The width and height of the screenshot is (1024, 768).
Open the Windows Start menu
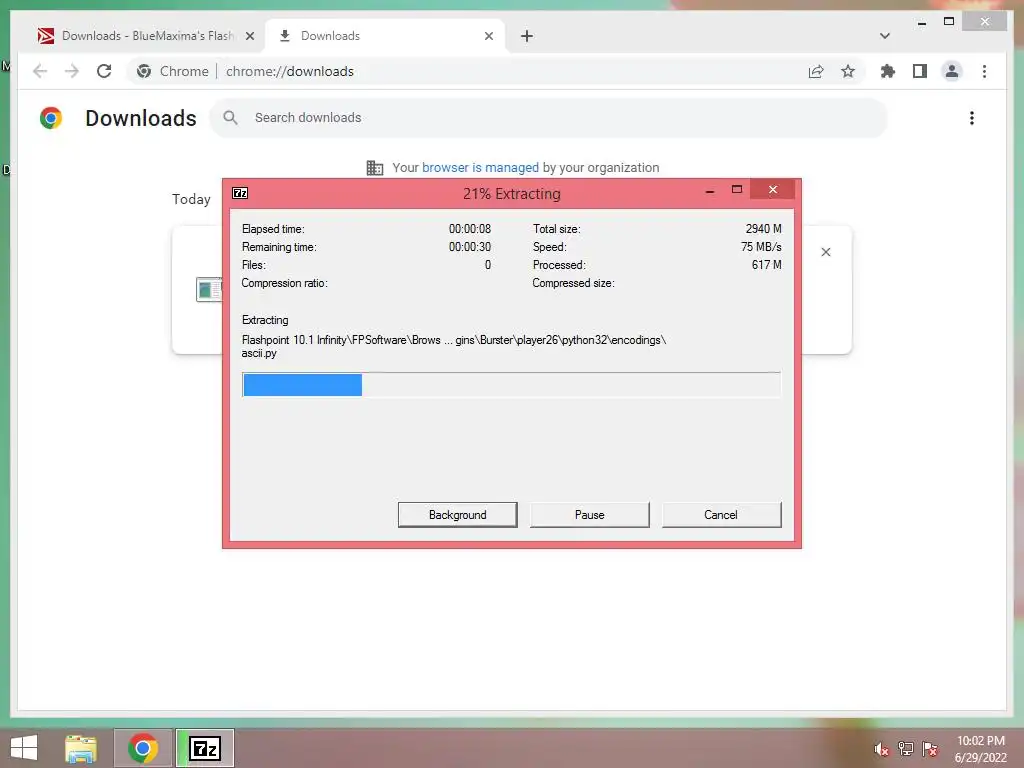pyautogui.click(x=24, y=748)
